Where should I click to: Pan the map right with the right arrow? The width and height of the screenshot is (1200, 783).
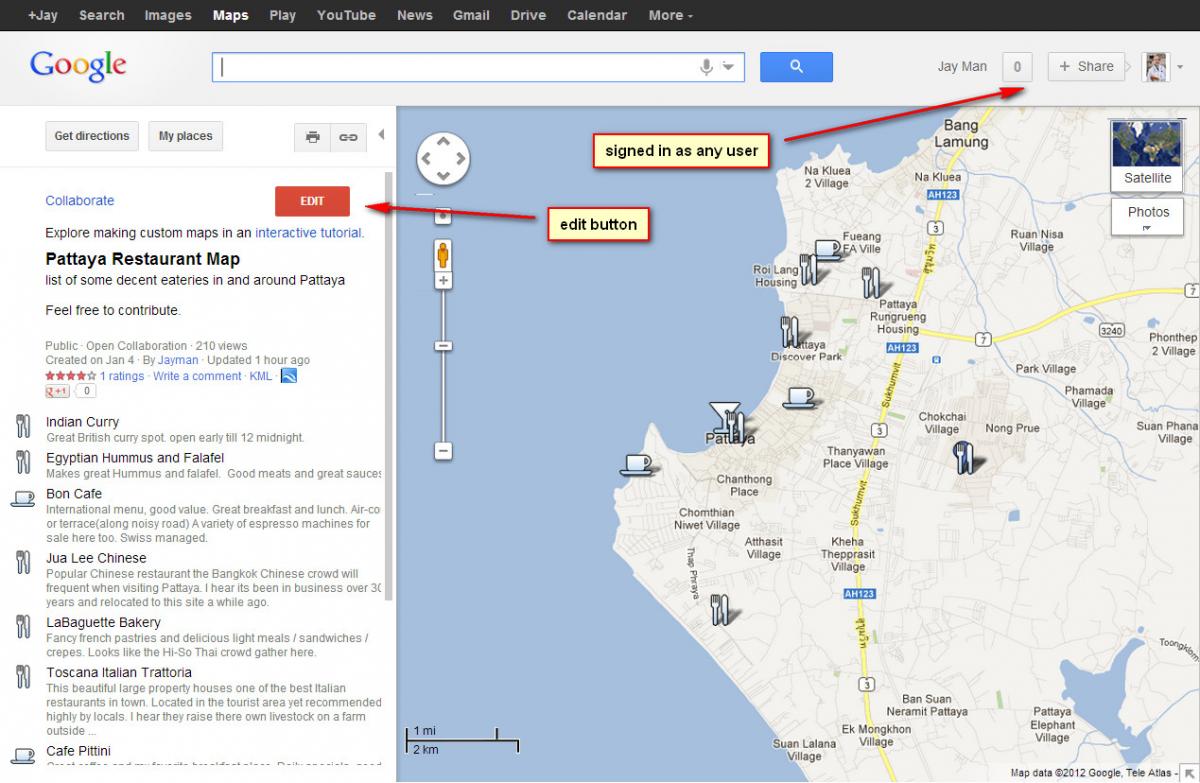[459, 158]
